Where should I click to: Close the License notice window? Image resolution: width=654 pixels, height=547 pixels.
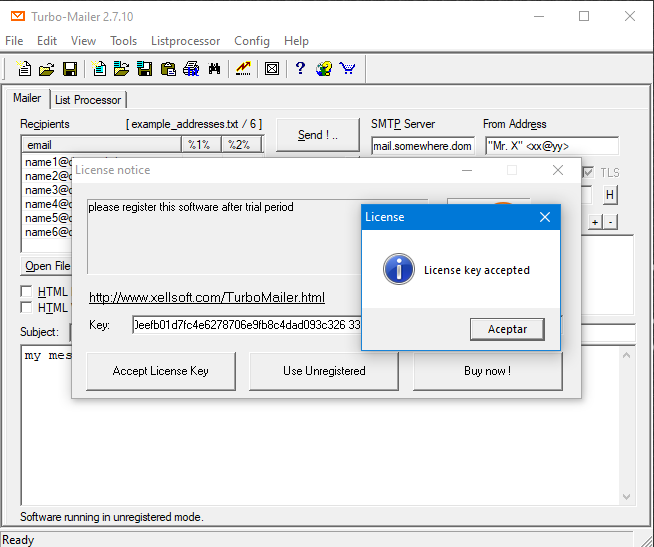click(558, 170)
